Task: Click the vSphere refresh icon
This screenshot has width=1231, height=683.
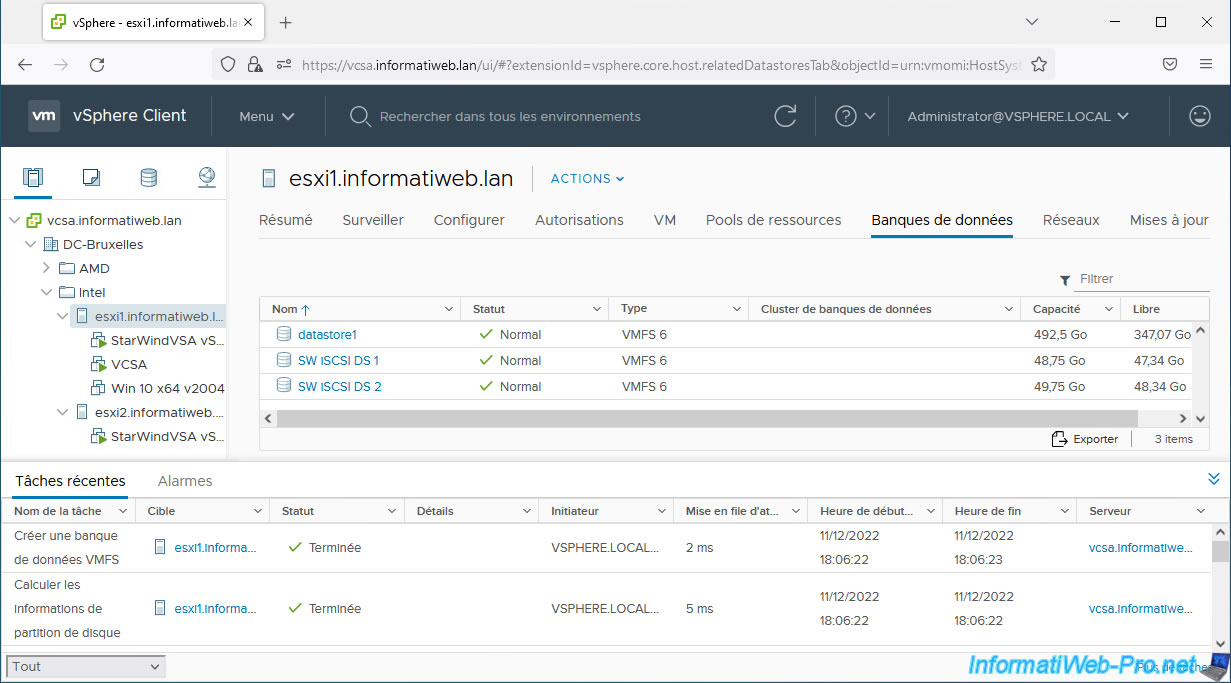Action: (785, 116)
